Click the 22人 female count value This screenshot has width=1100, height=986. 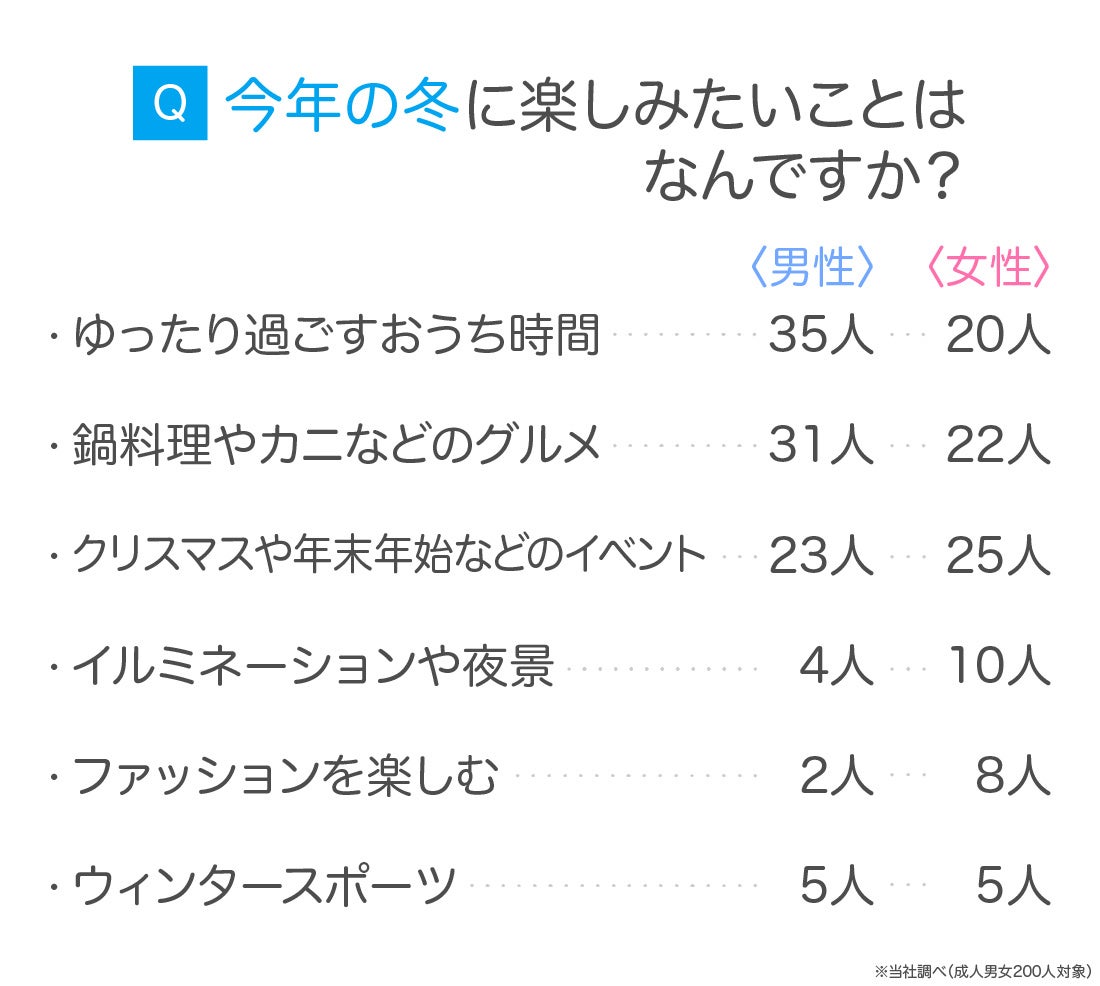pyautogui.click(x=998, y=446)
